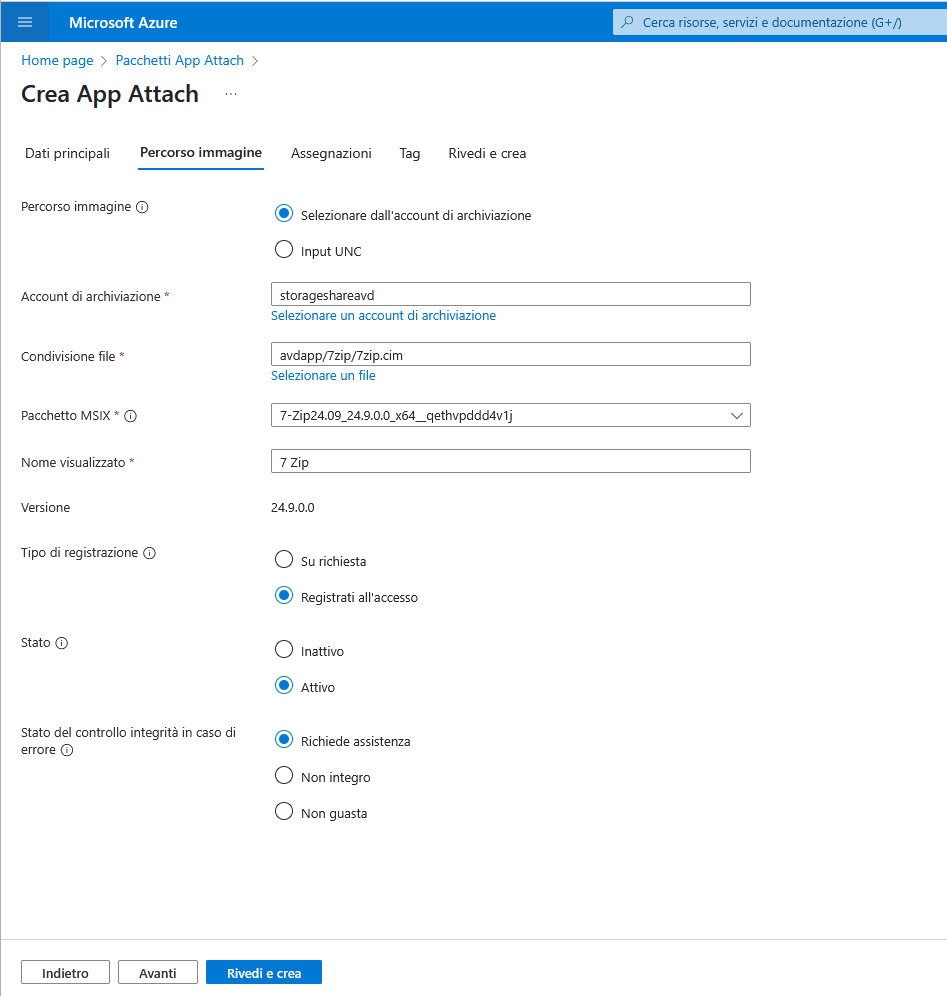Select 'Non guasta' health check status
The width and height of the screenshot is (947, 996).
point(284,811)
